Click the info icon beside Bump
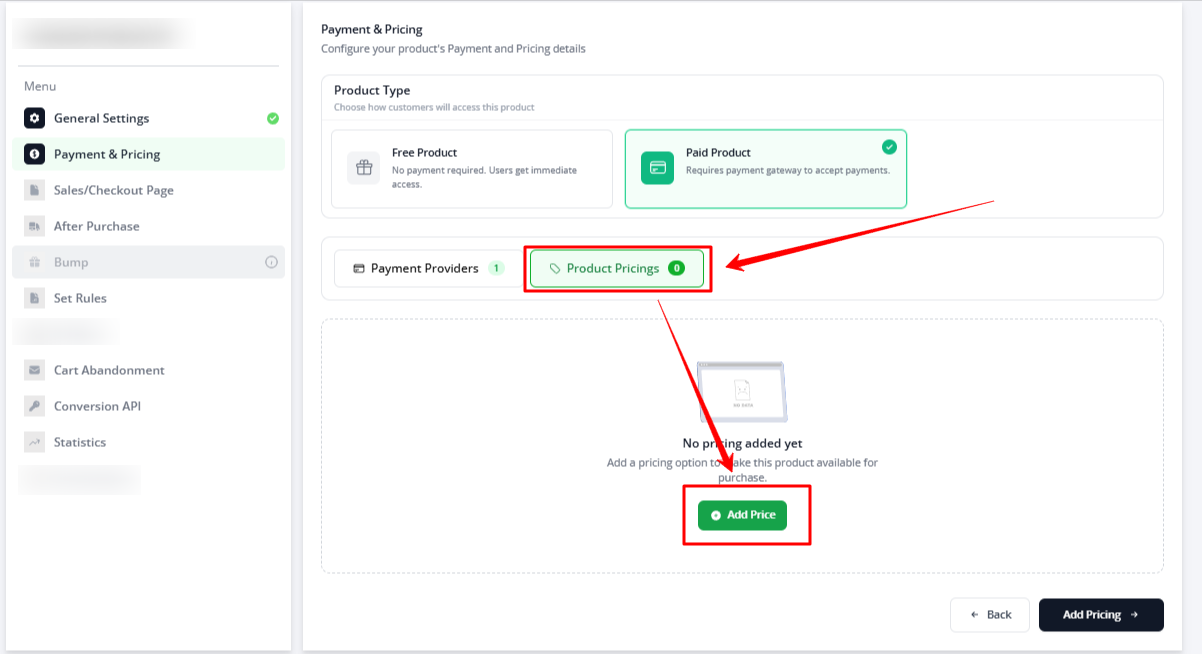The height and width of the screenshot is (654, 1202). [x=271, y=262]
